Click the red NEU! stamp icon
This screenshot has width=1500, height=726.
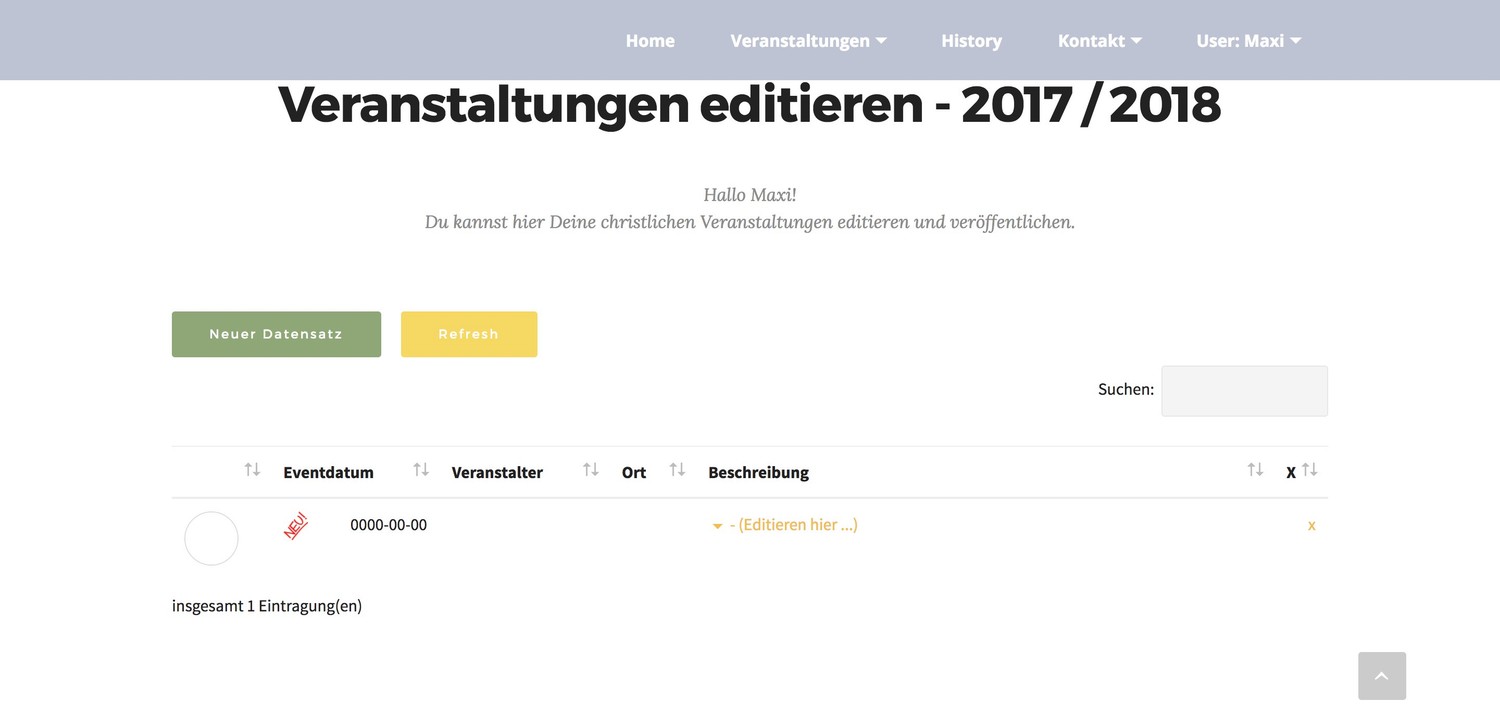pos(296,526)
